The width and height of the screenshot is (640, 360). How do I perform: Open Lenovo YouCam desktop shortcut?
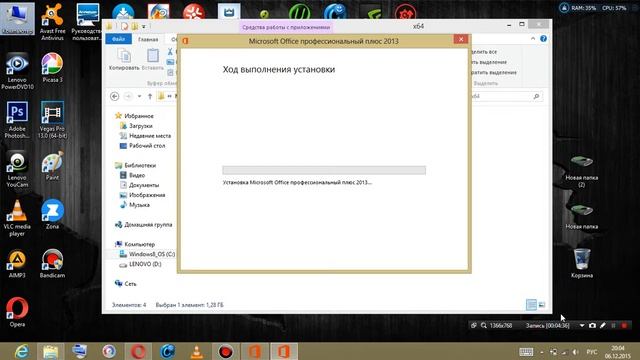(x=17, y=169)
